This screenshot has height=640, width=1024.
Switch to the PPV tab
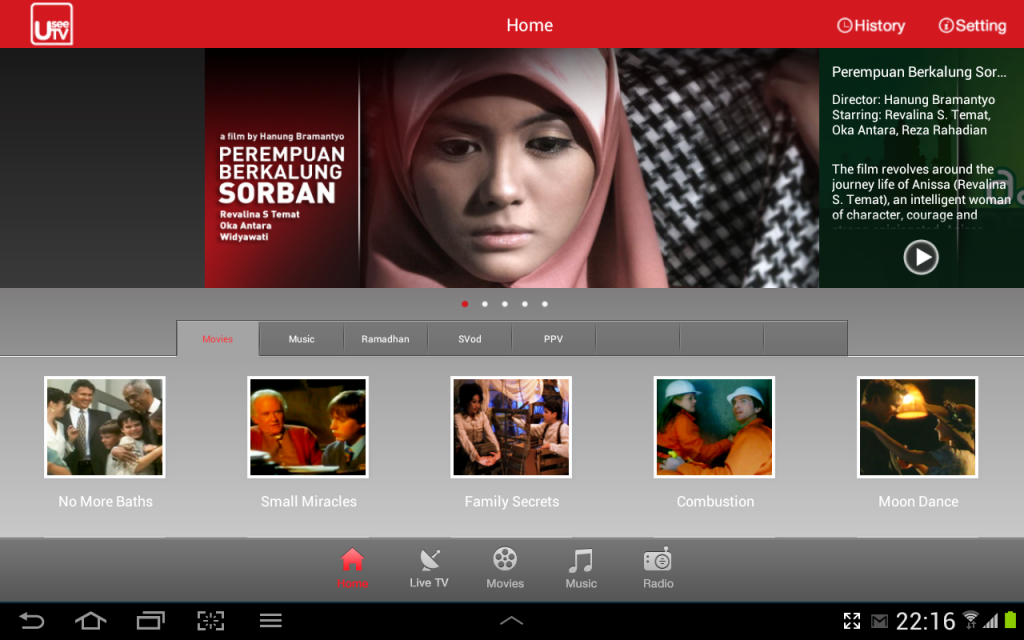coord(553,339)
